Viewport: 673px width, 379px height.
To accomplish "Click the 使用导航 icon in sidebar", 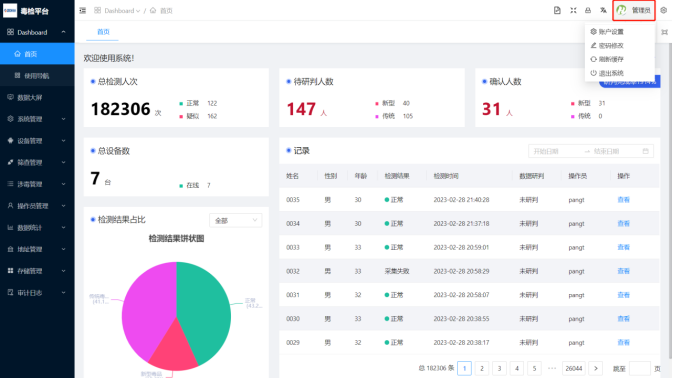I will click(x=17, y=76).
